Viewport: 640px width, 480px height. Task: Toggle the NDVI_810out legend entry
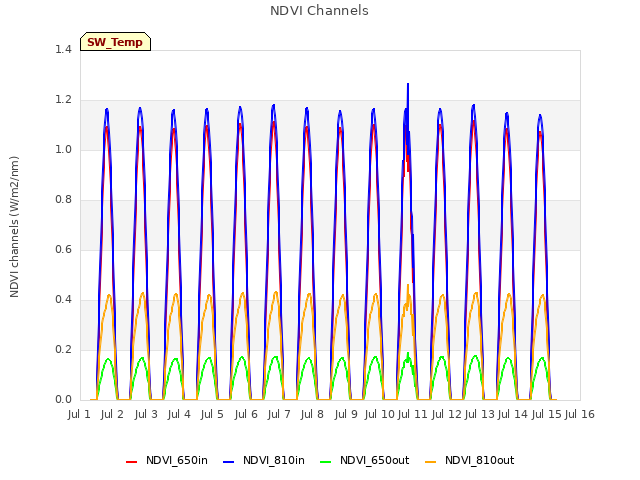(469, 460)
